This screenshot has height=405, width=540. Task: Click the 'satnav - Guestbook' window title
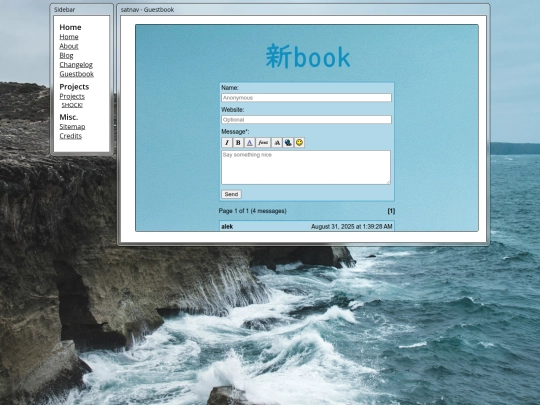[147, 10]
